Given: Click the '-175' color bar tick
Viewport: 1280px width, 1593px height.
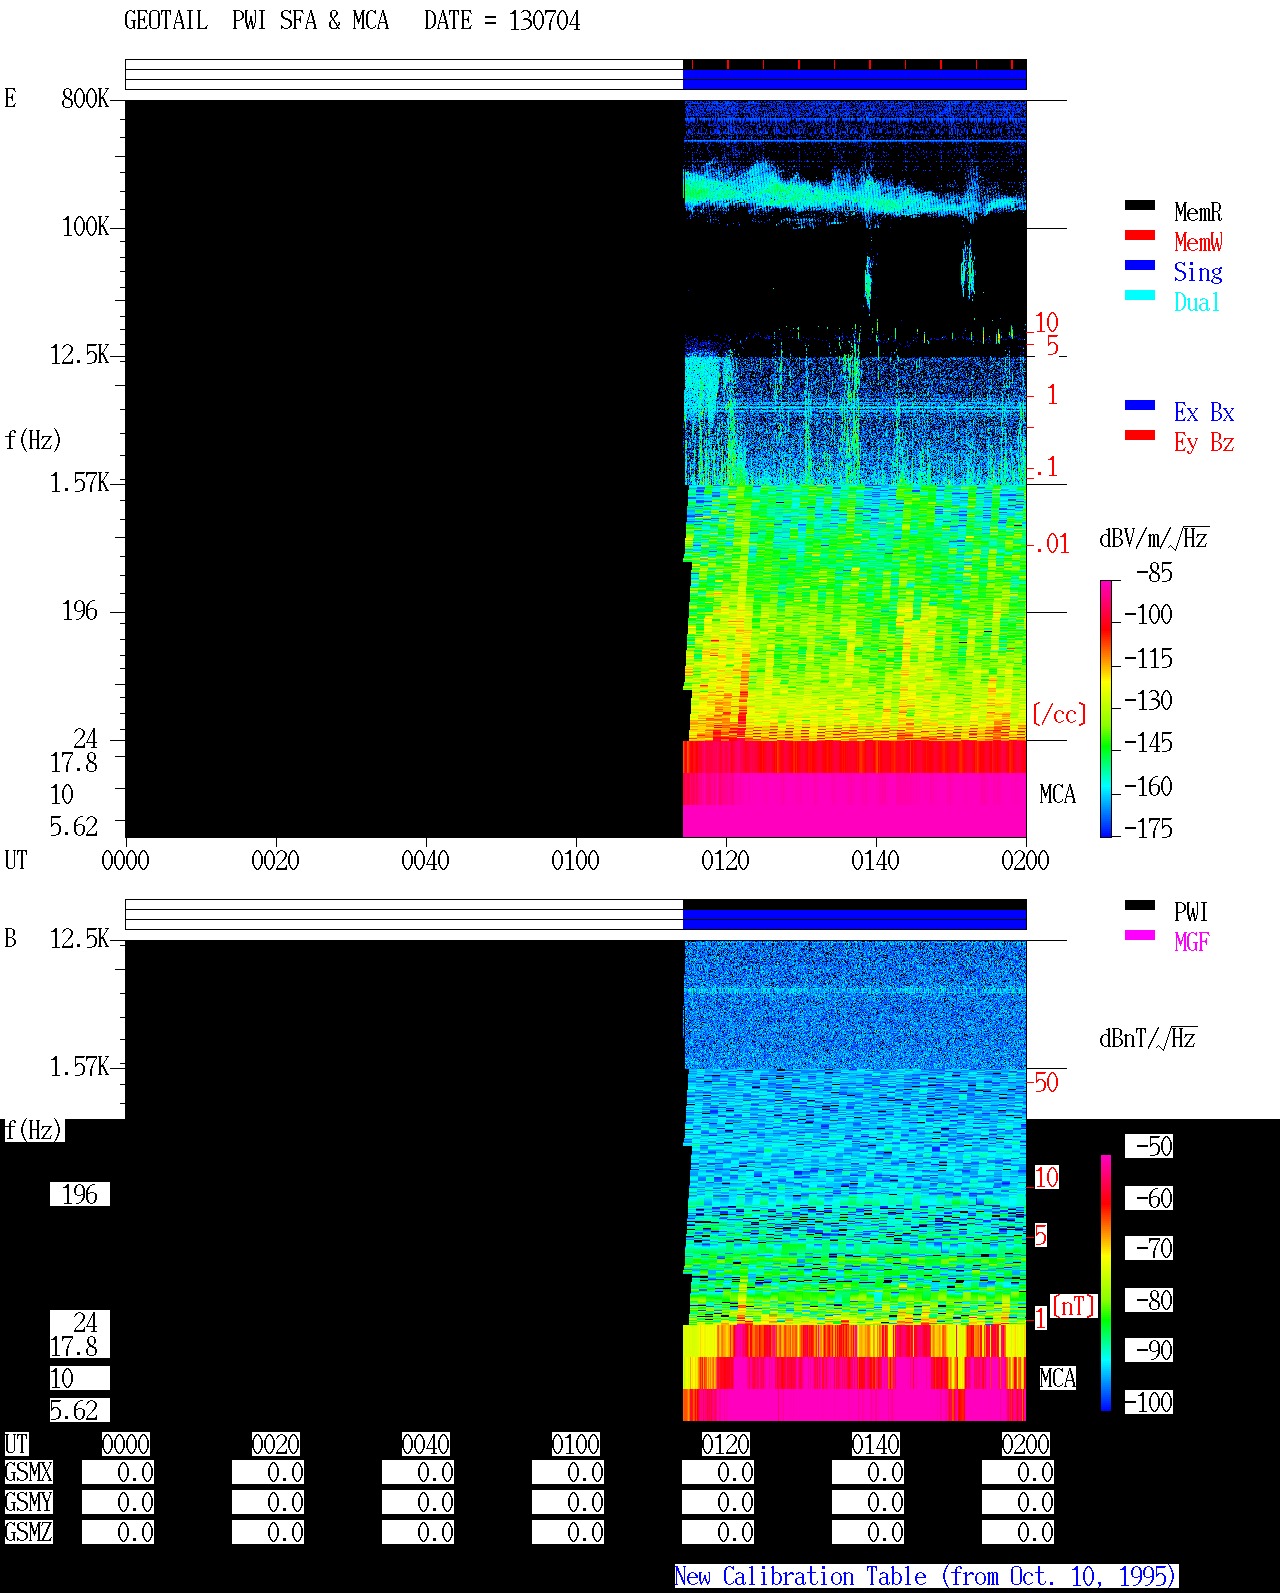Looking at the screenshot, I should 1148,829.
